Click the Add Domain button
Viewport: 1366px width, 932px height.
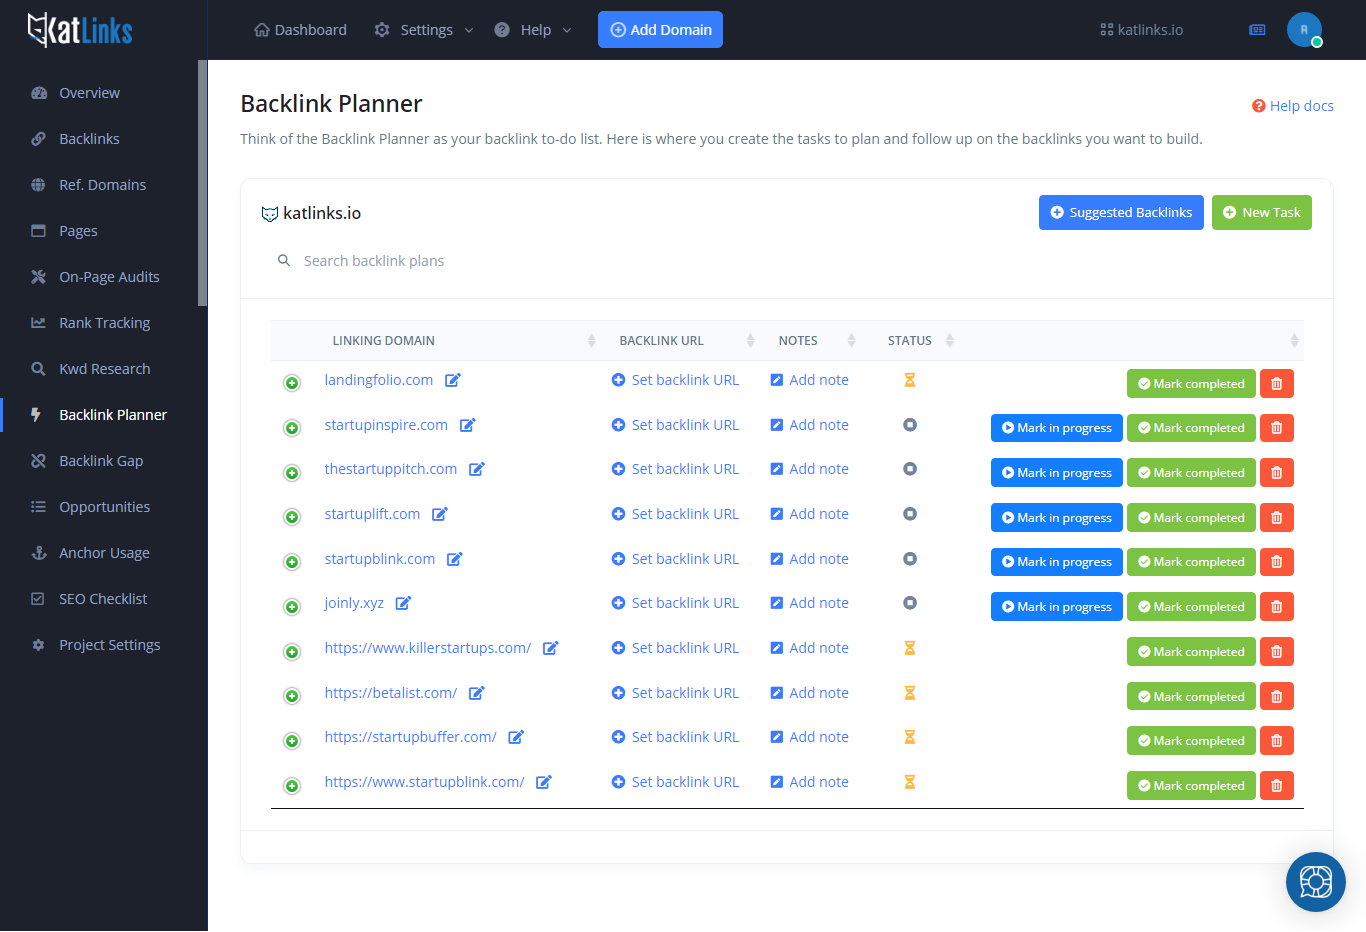pos(660,30)
